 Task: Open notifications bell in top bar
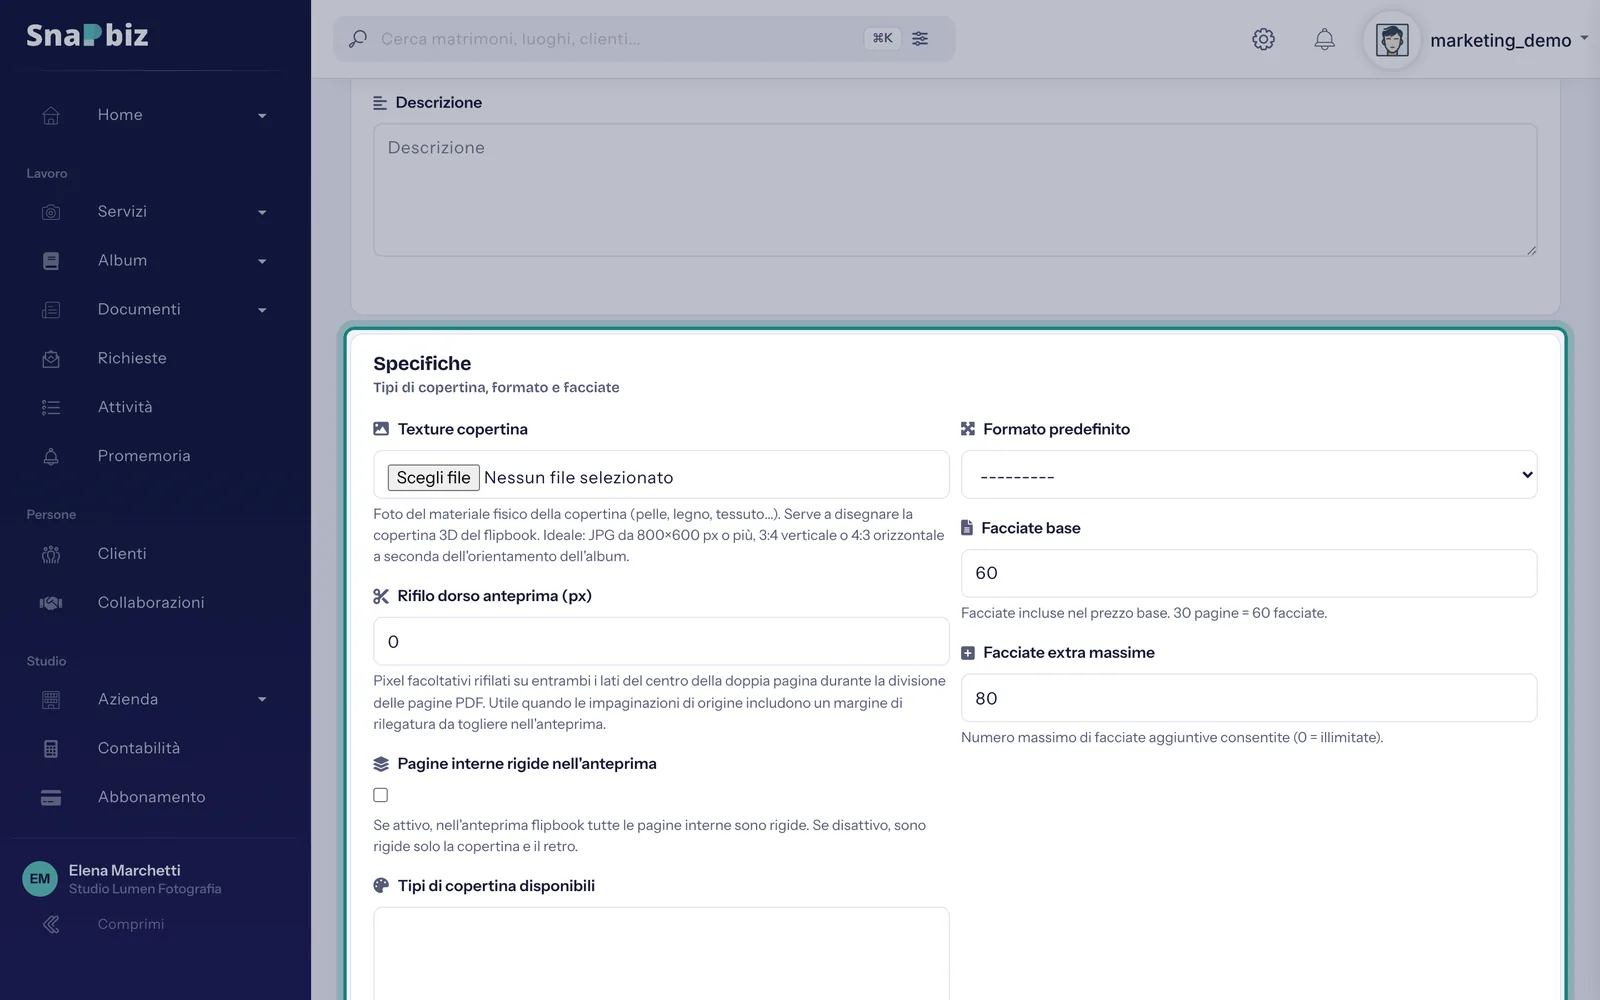[x=1324, y=39]
